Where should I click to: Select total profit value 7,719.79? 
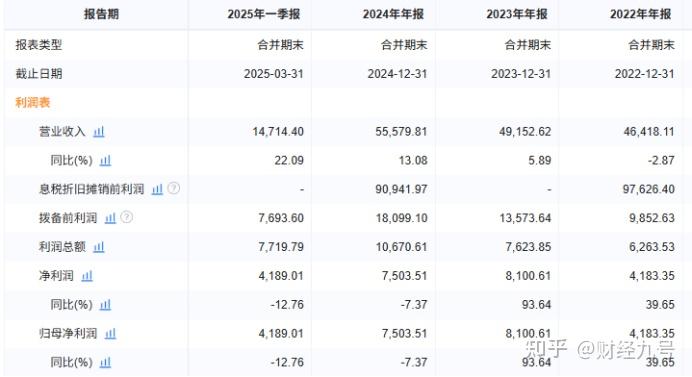coord(281,247)
